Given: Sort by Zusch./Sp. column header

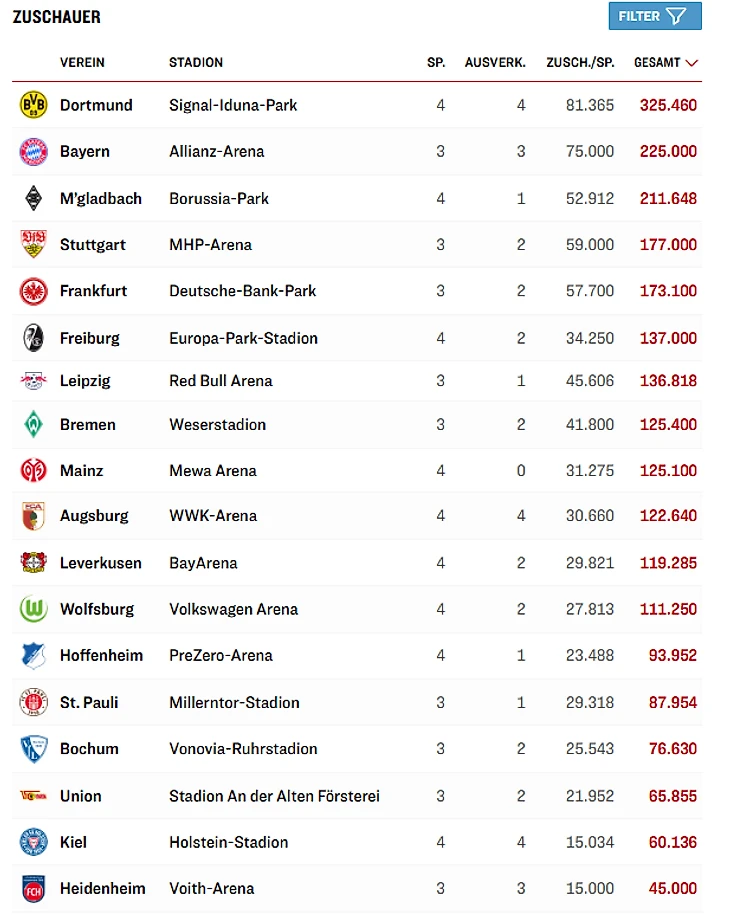Looking at the screenshot, I should 580,62.
